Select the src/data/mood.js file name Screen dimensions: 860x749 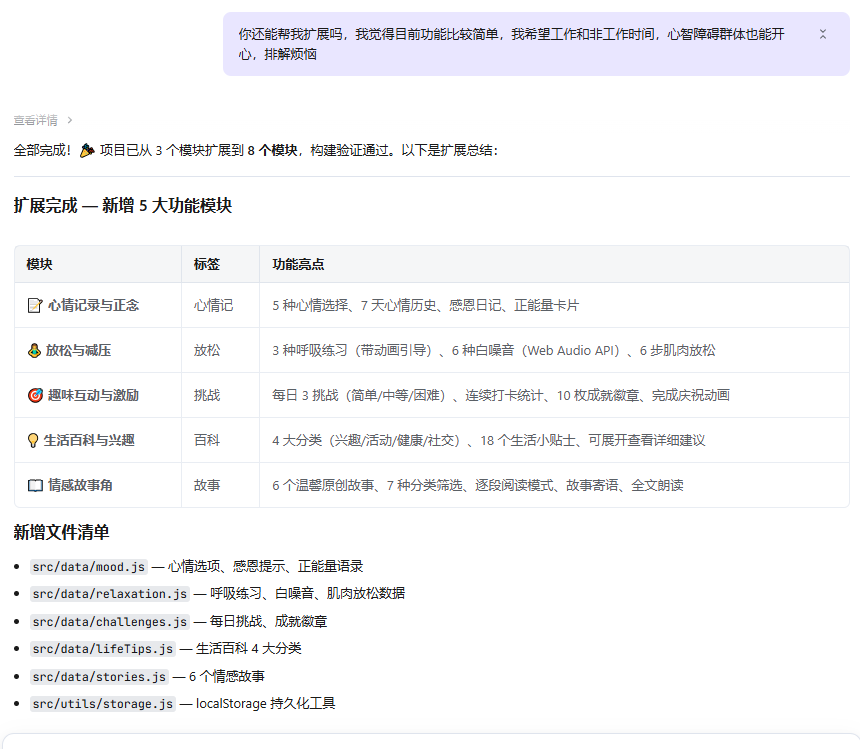pyautogui.click(x=89, y=566)
